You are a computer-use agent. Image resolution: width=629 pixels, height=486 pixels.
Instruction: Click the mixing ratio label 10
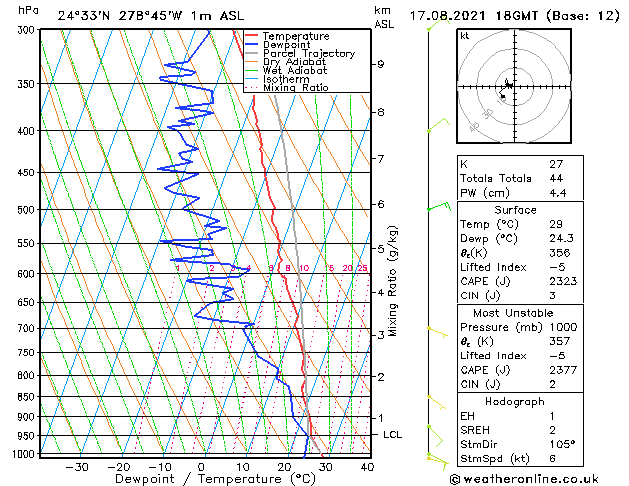(304, 268)
